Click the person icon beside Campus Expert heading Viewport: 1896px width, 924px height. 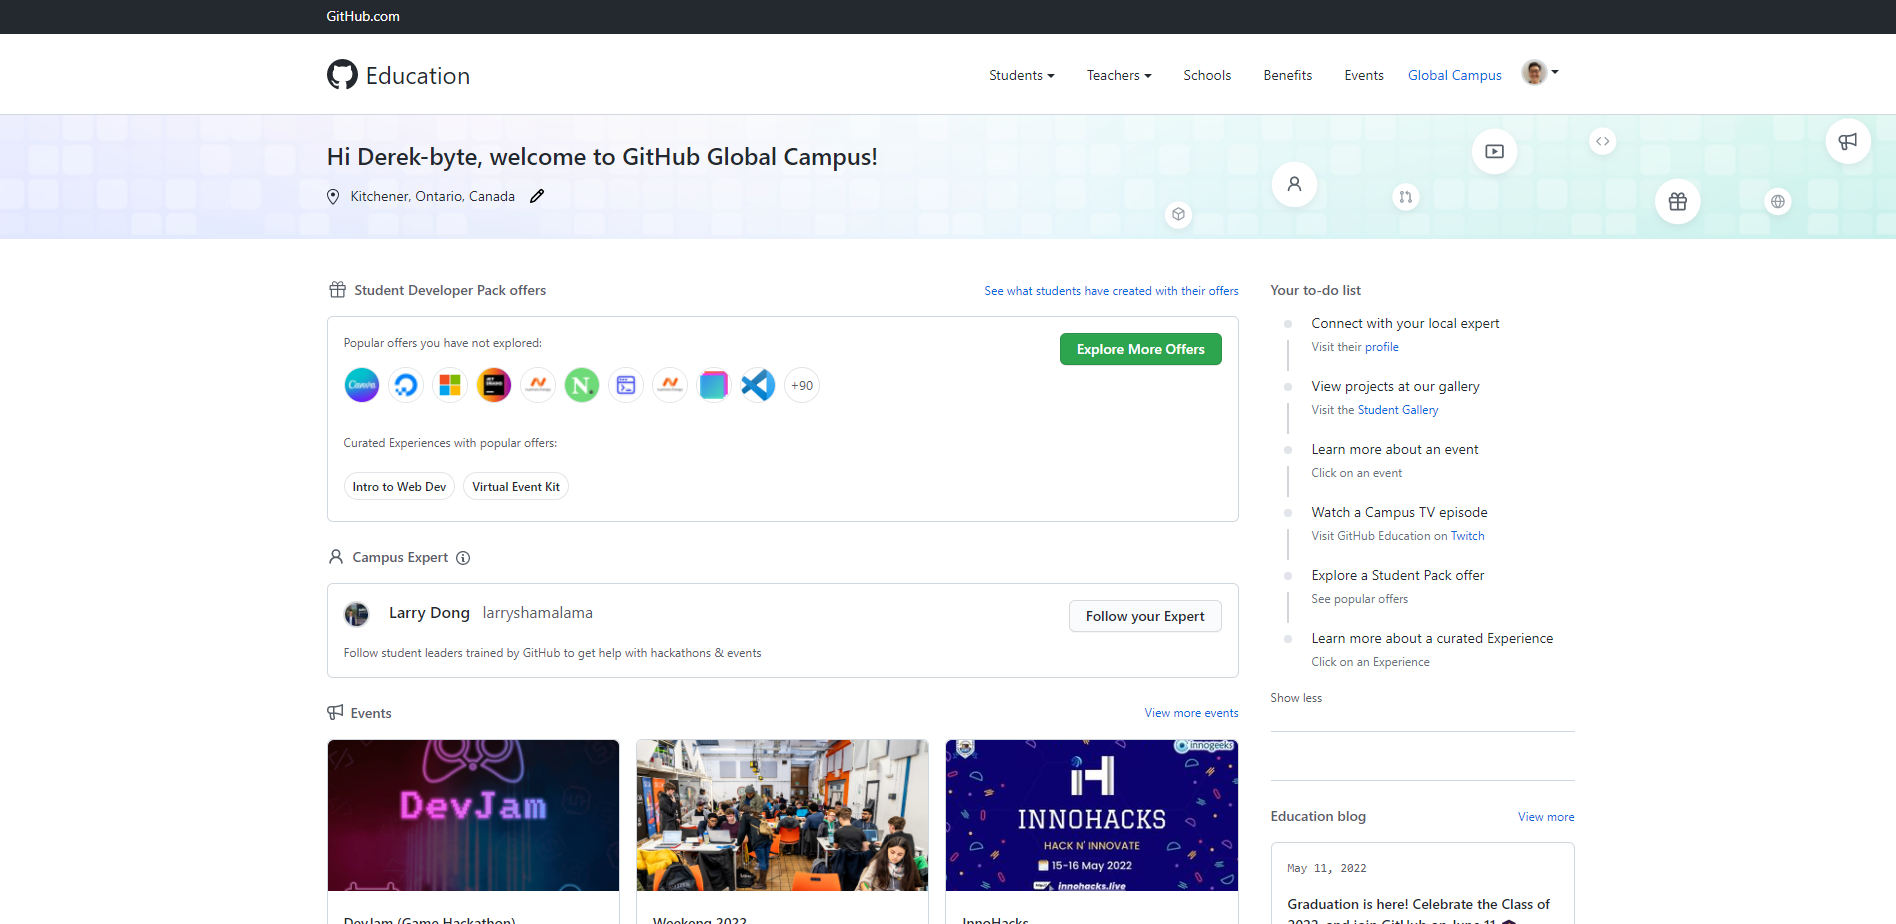(336, 557)
